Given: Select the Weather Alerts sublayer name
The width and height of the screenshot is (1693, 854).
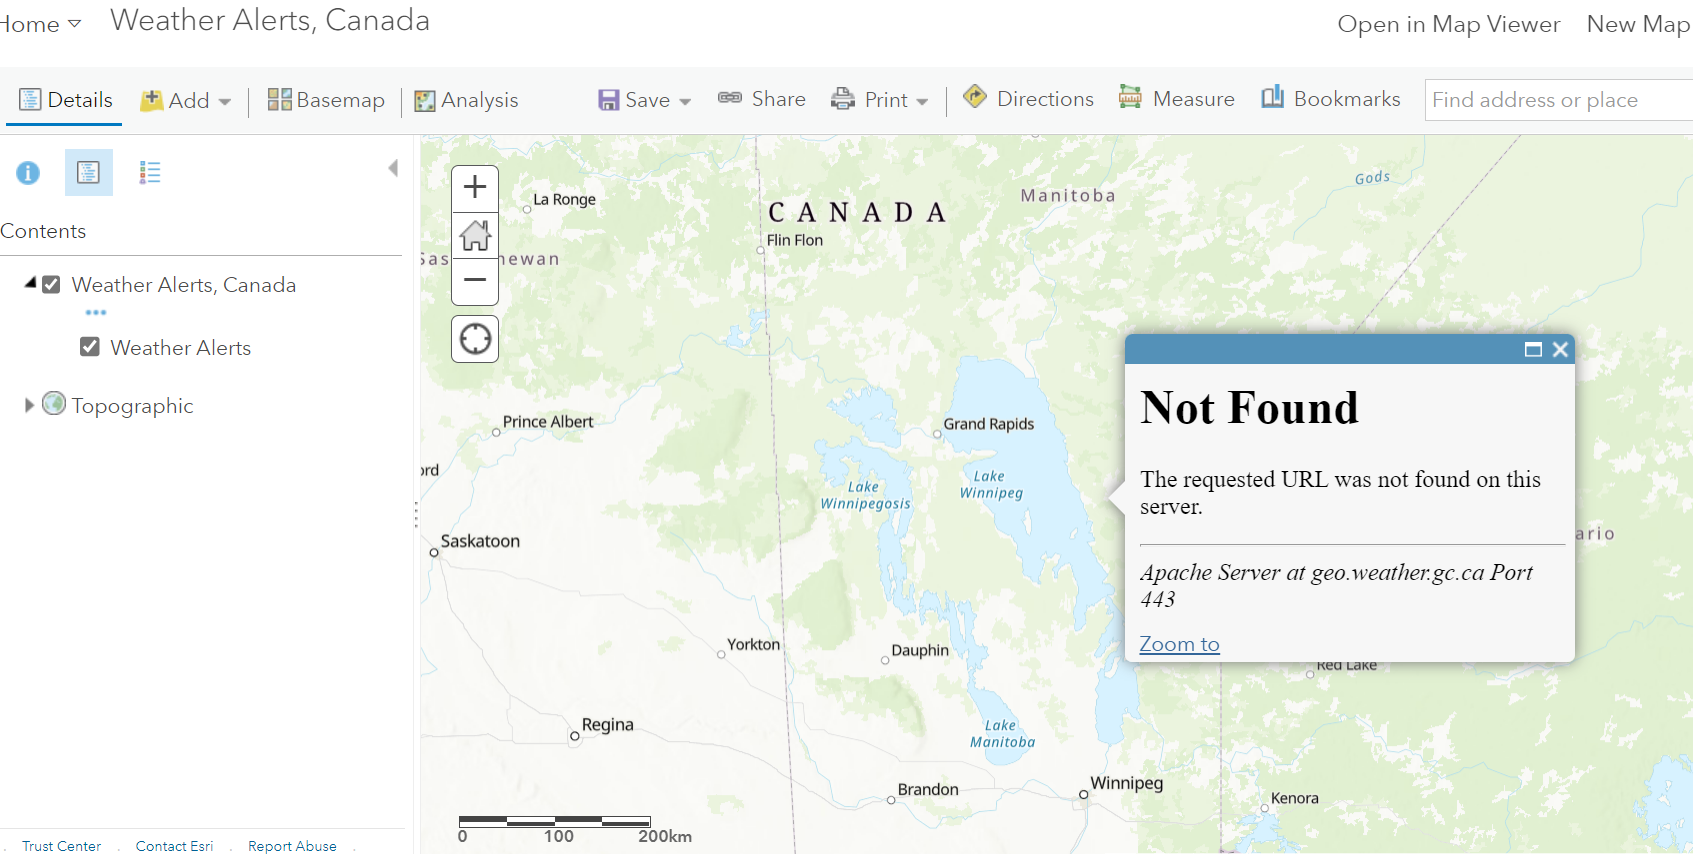Looking at the screenshot, I should click(x=181, y=348).
